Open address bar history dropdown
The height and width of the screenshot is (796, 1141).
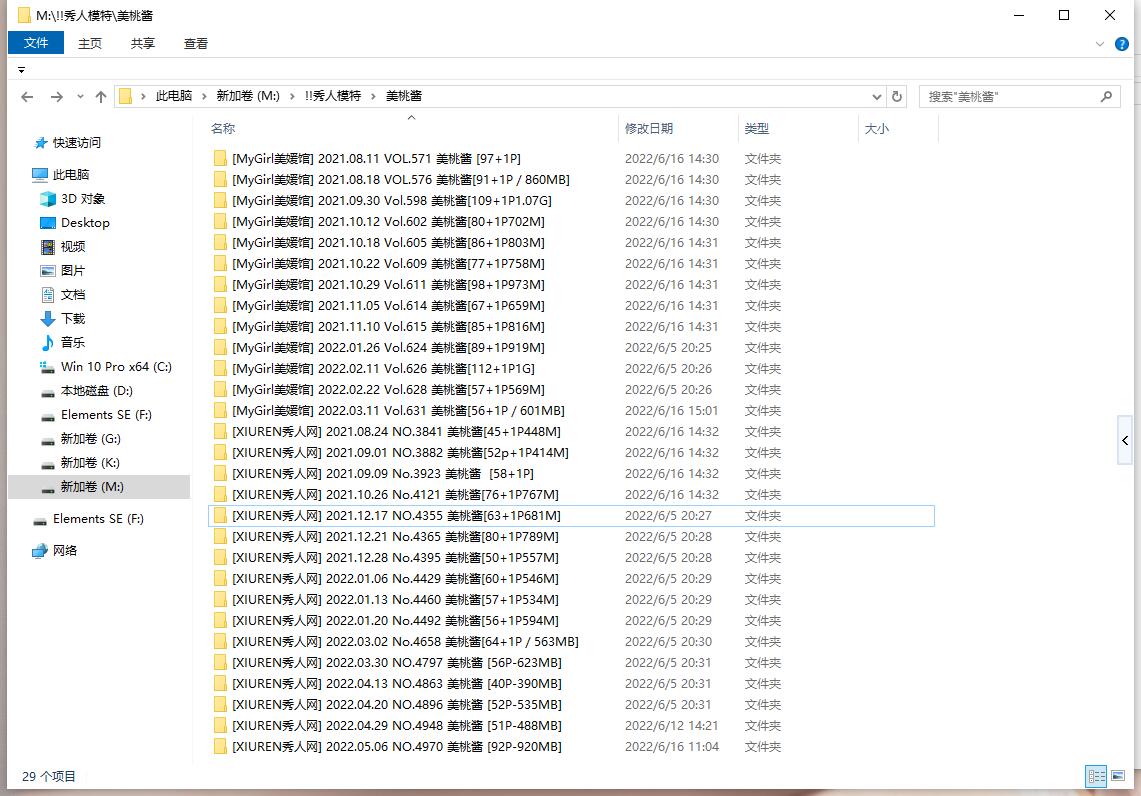[x=876, y=96]
